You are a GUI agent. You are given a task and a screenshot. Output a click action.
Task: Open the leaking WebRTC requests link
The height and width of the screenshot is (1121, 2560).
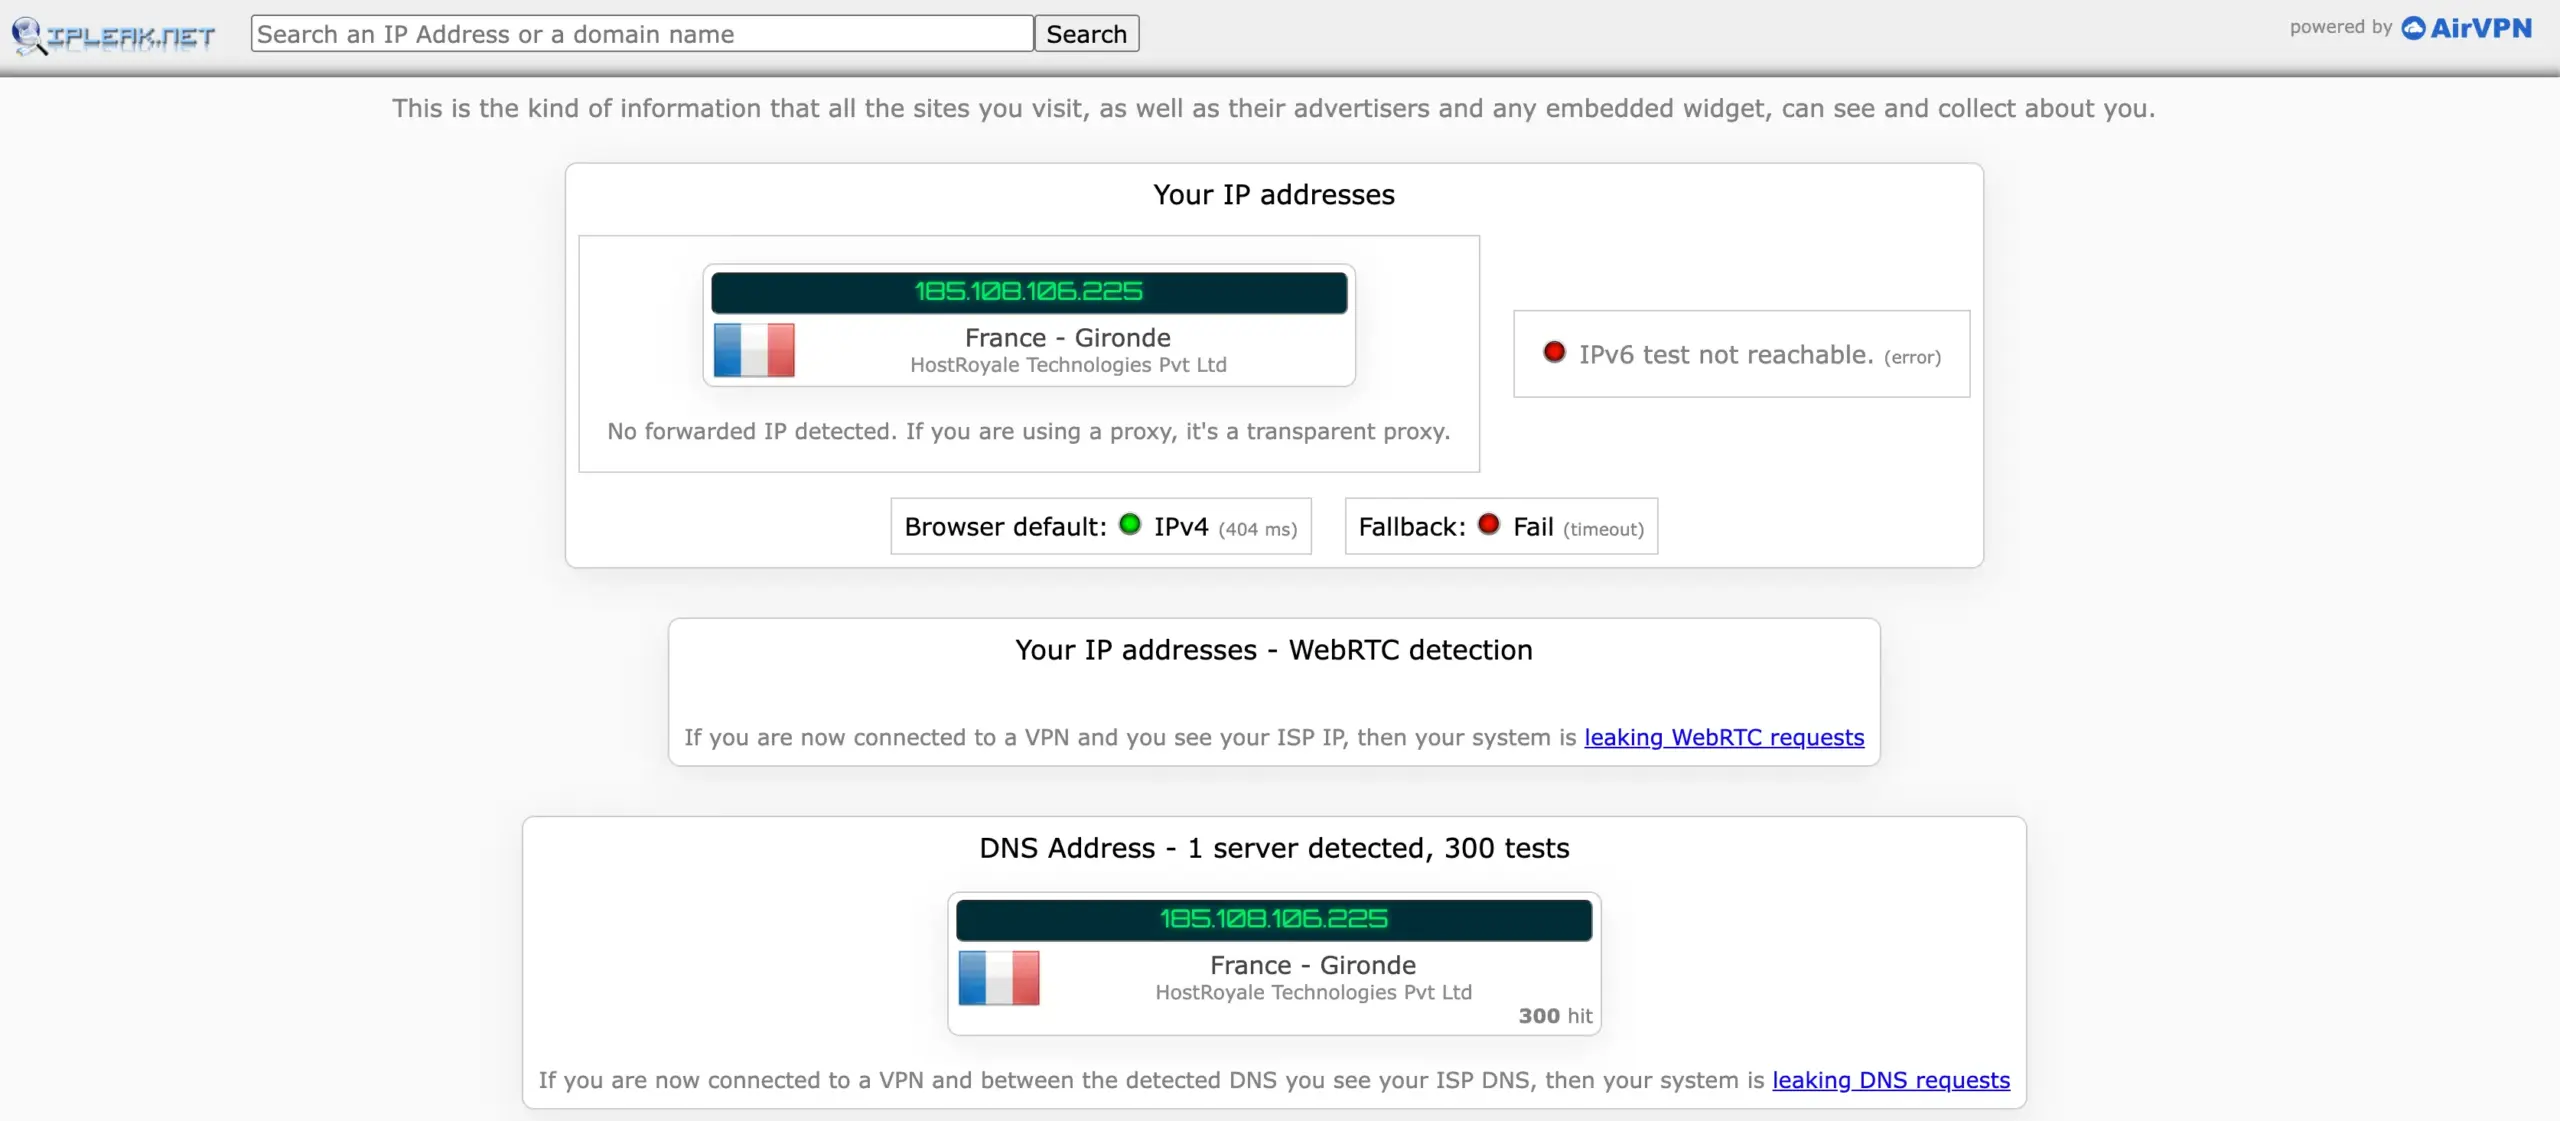pyautogui.click(x=1724, y=738)
